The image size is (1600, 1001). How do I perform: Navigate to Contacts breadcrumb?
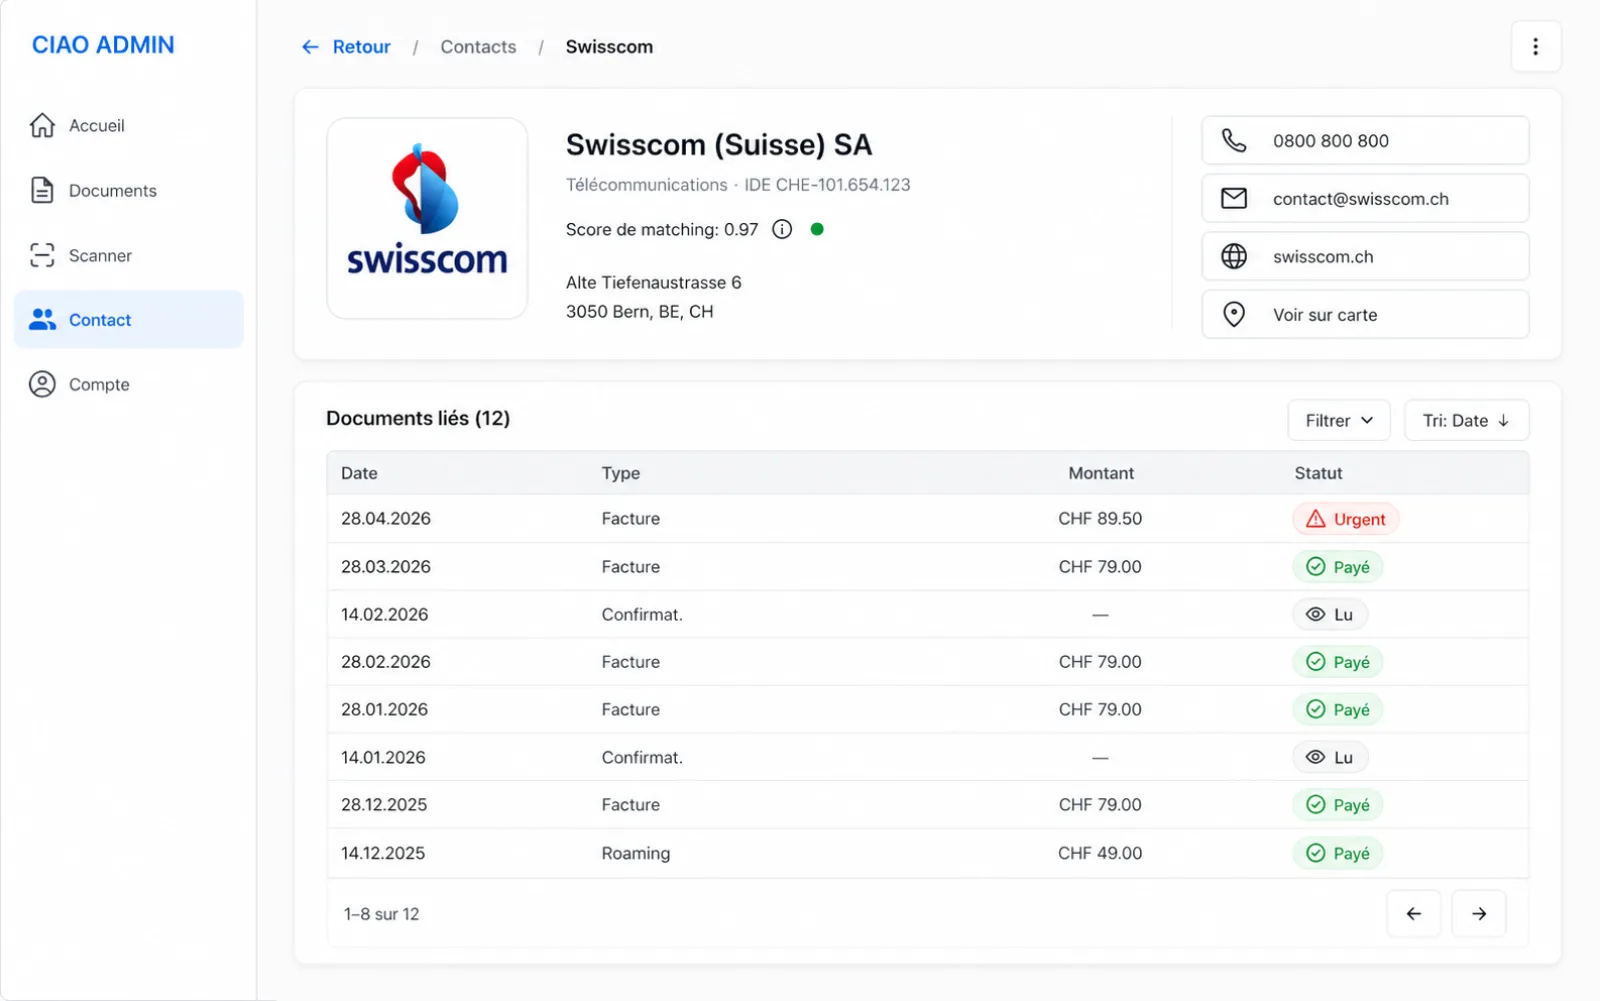478,47
